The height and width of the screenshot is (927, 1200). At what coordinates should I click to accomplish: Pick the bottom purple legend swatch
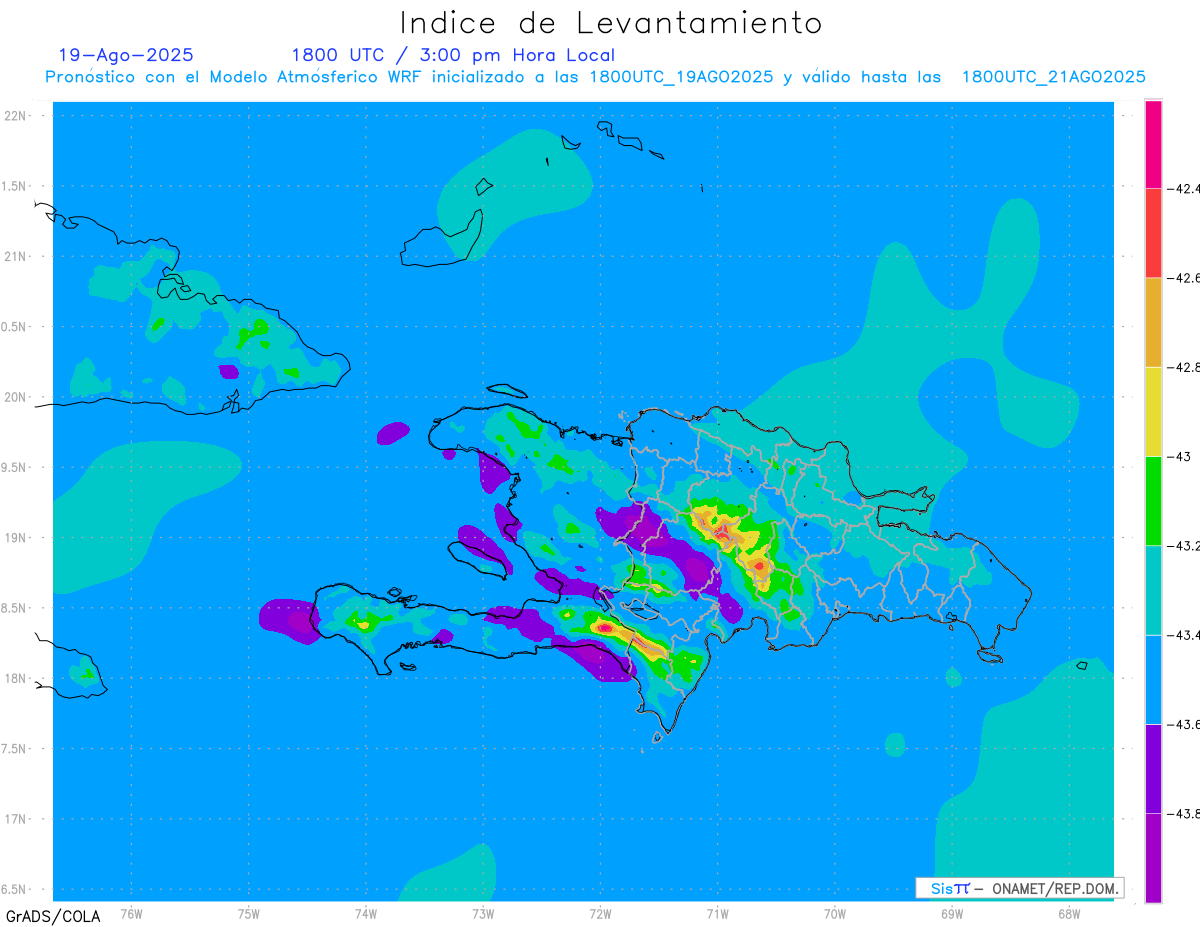(1153, 858)
